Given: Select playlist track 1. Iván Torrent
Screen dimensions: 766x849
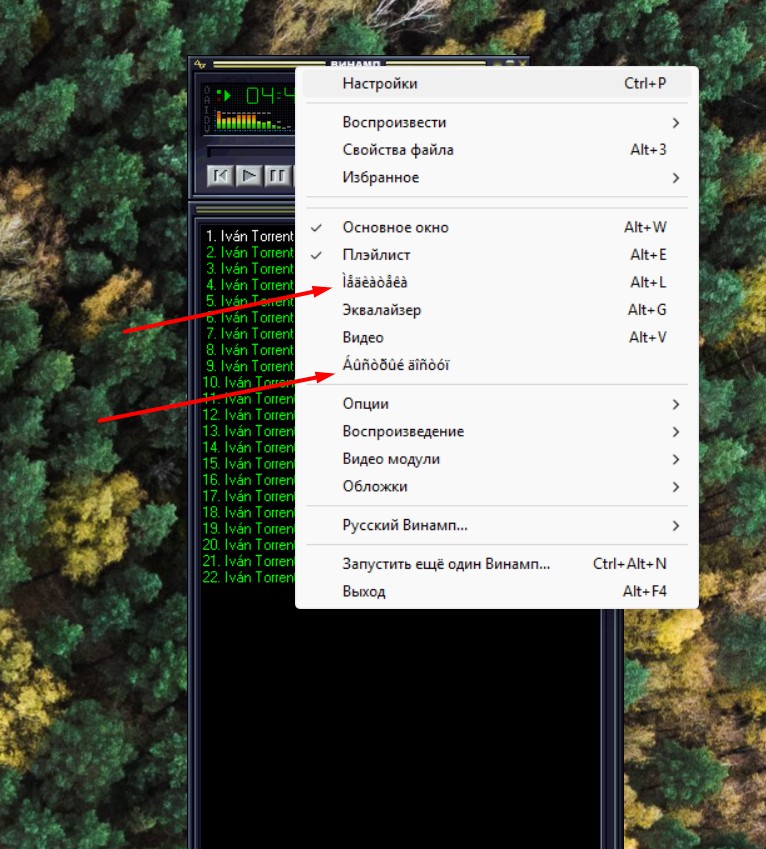Looking at the screenshot, I should 249,236.
